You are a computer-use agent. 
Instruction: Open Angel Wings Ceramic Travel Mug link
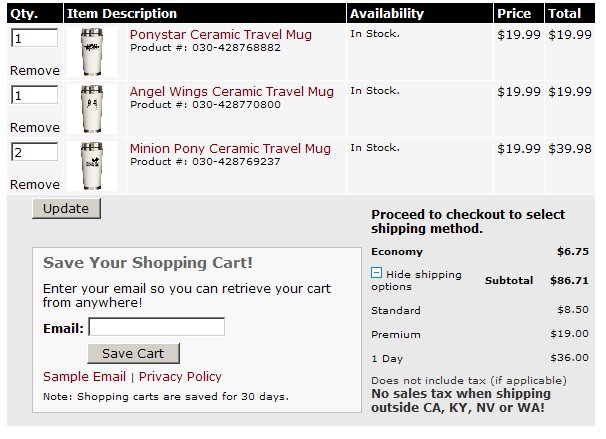[x=232, y=92]
